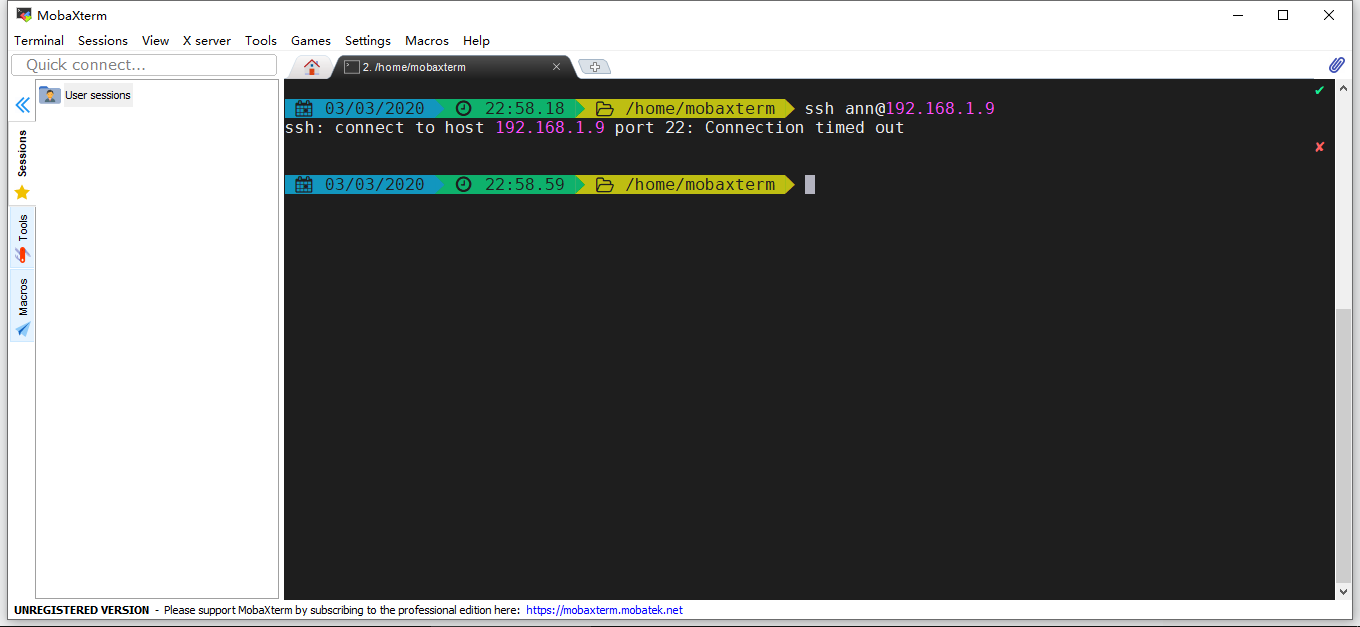1360x627 pixels.
Task: Click the green checkmark in terminal
Action: (x=1319, y=91)
